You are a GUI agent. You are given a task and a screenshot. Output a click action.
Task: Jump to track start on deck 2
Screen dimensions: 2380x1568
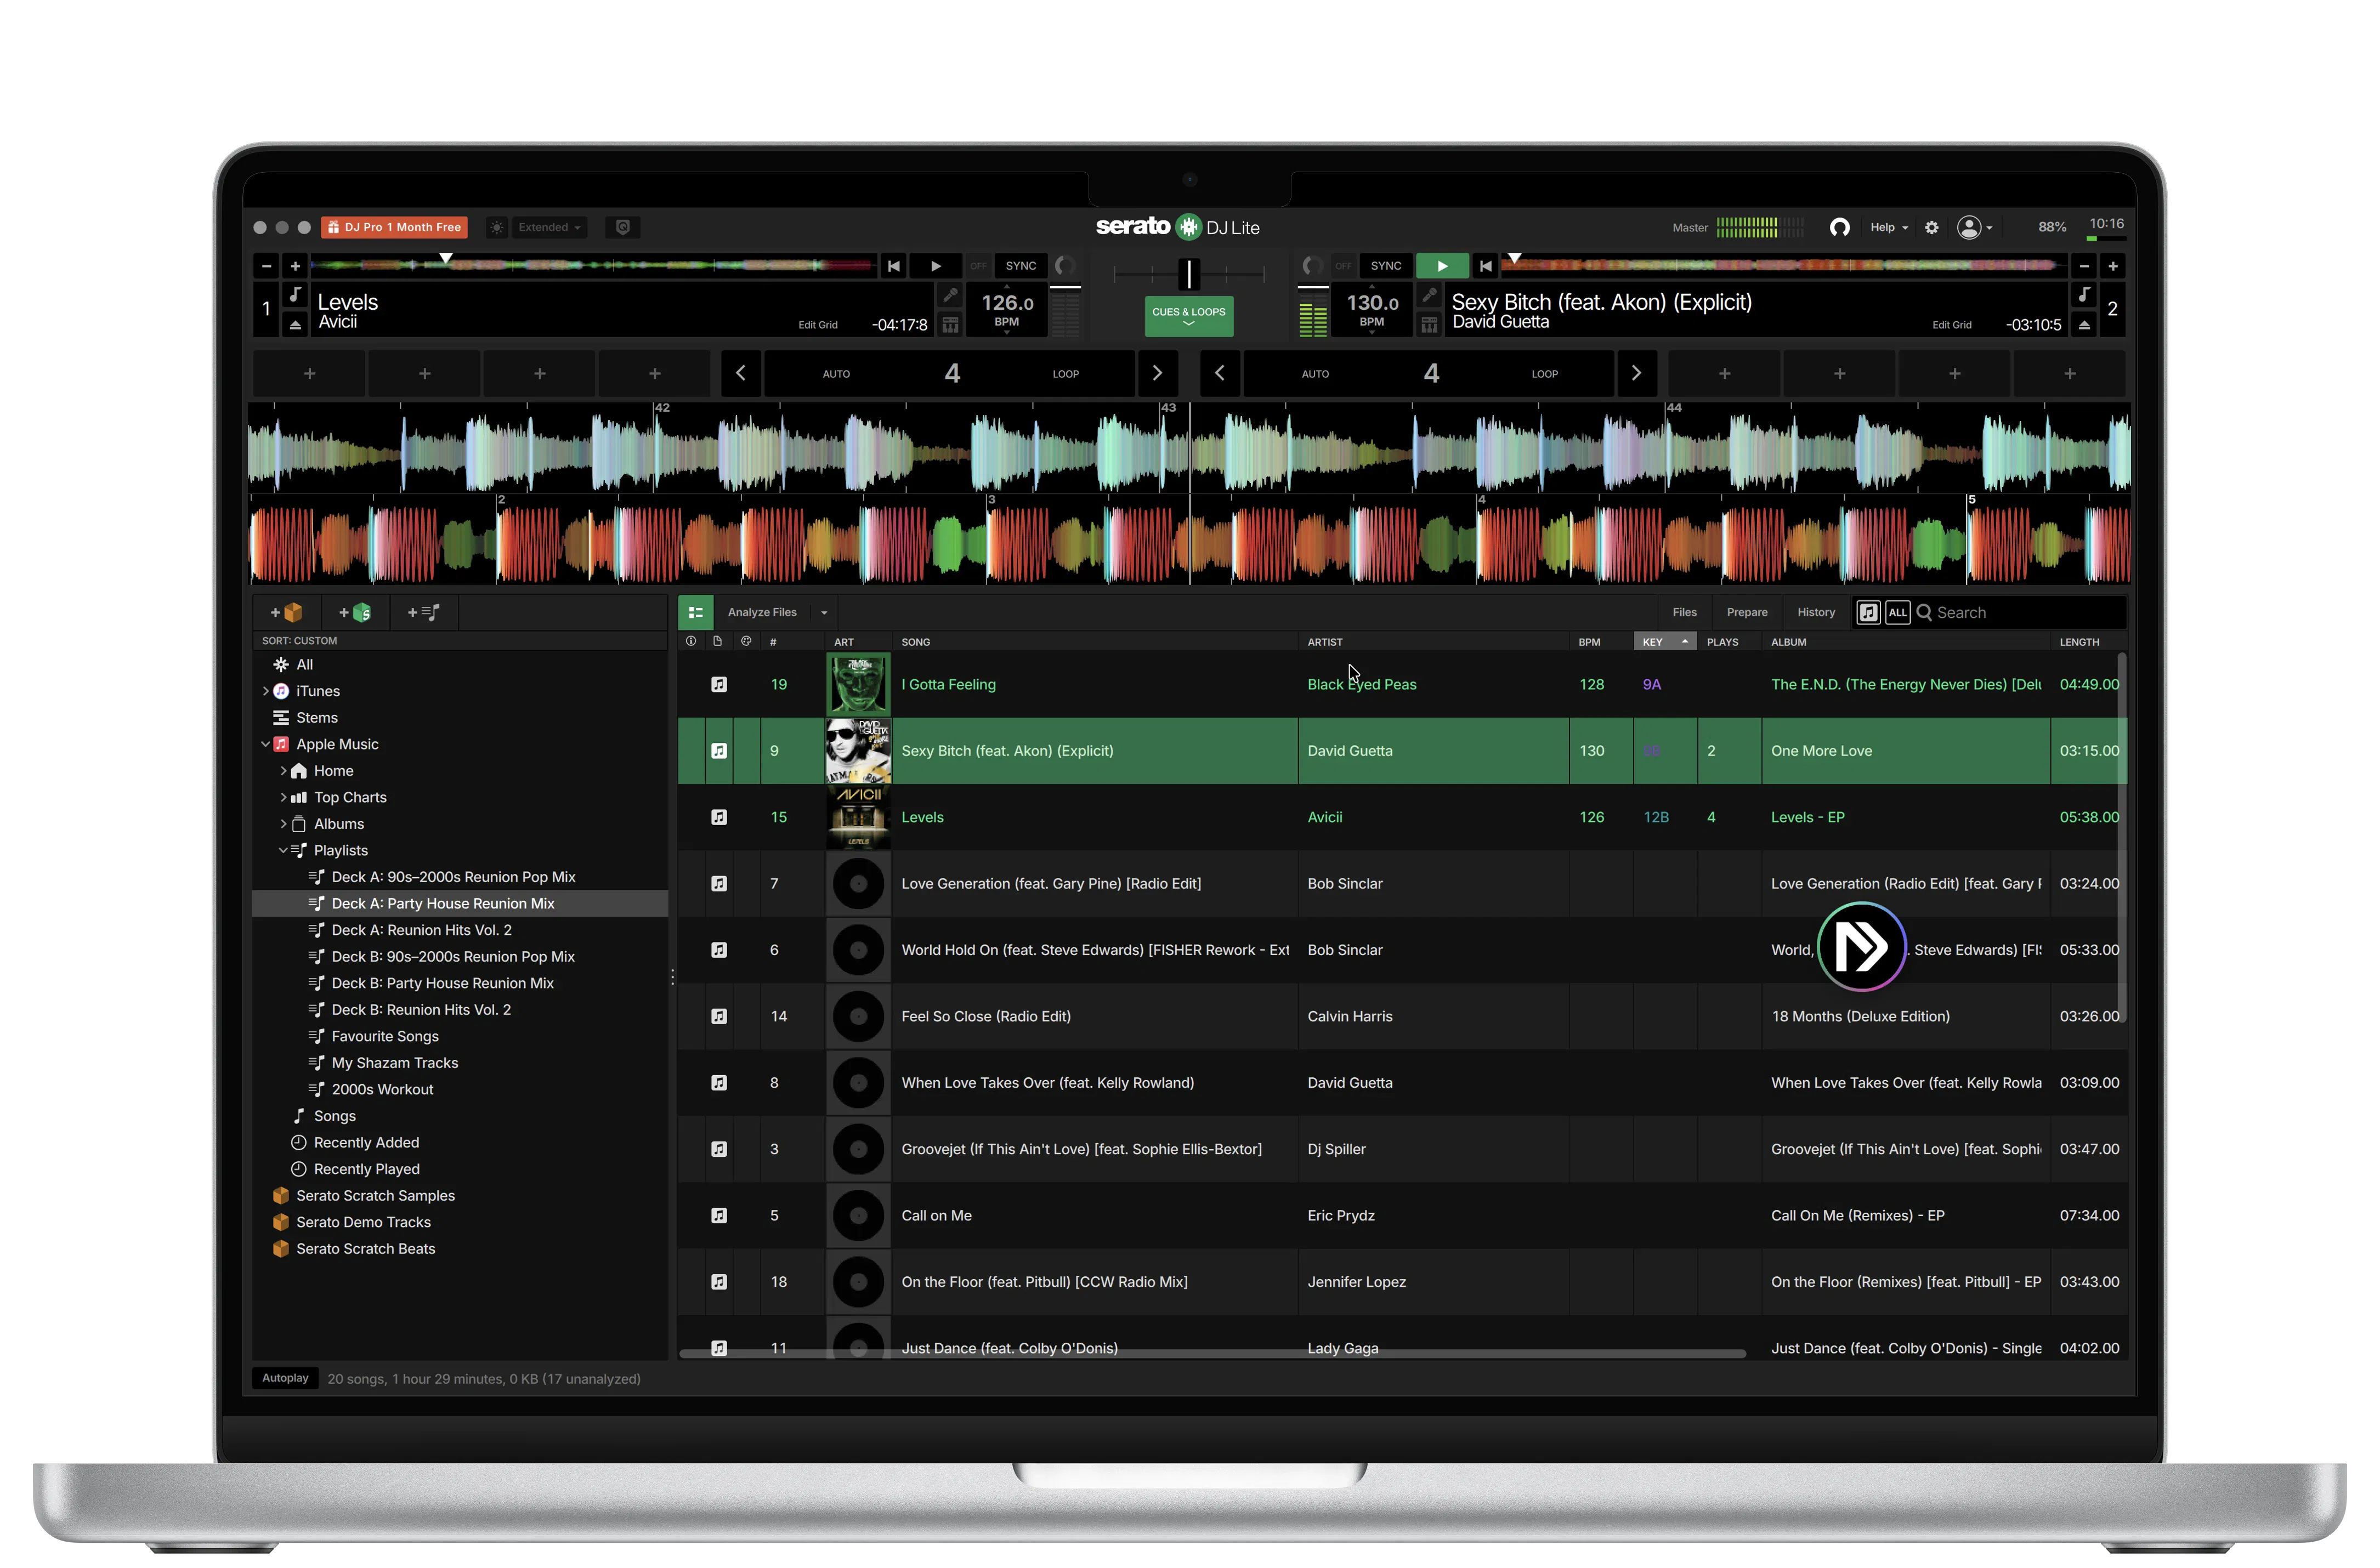1485,266
